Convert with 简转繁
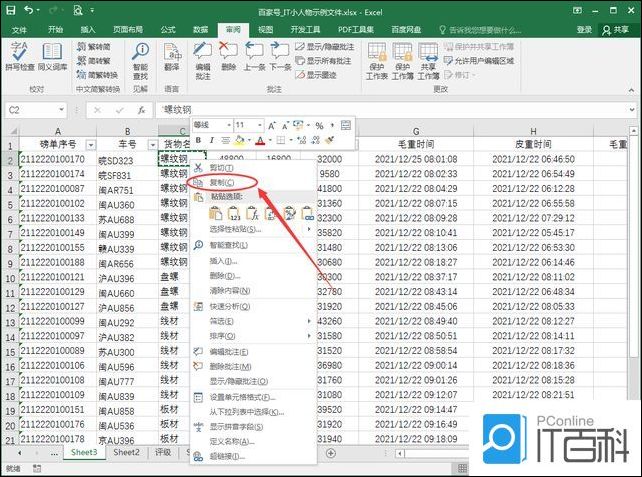The height and width of the screenshot is (477, 642). (93, 61)
